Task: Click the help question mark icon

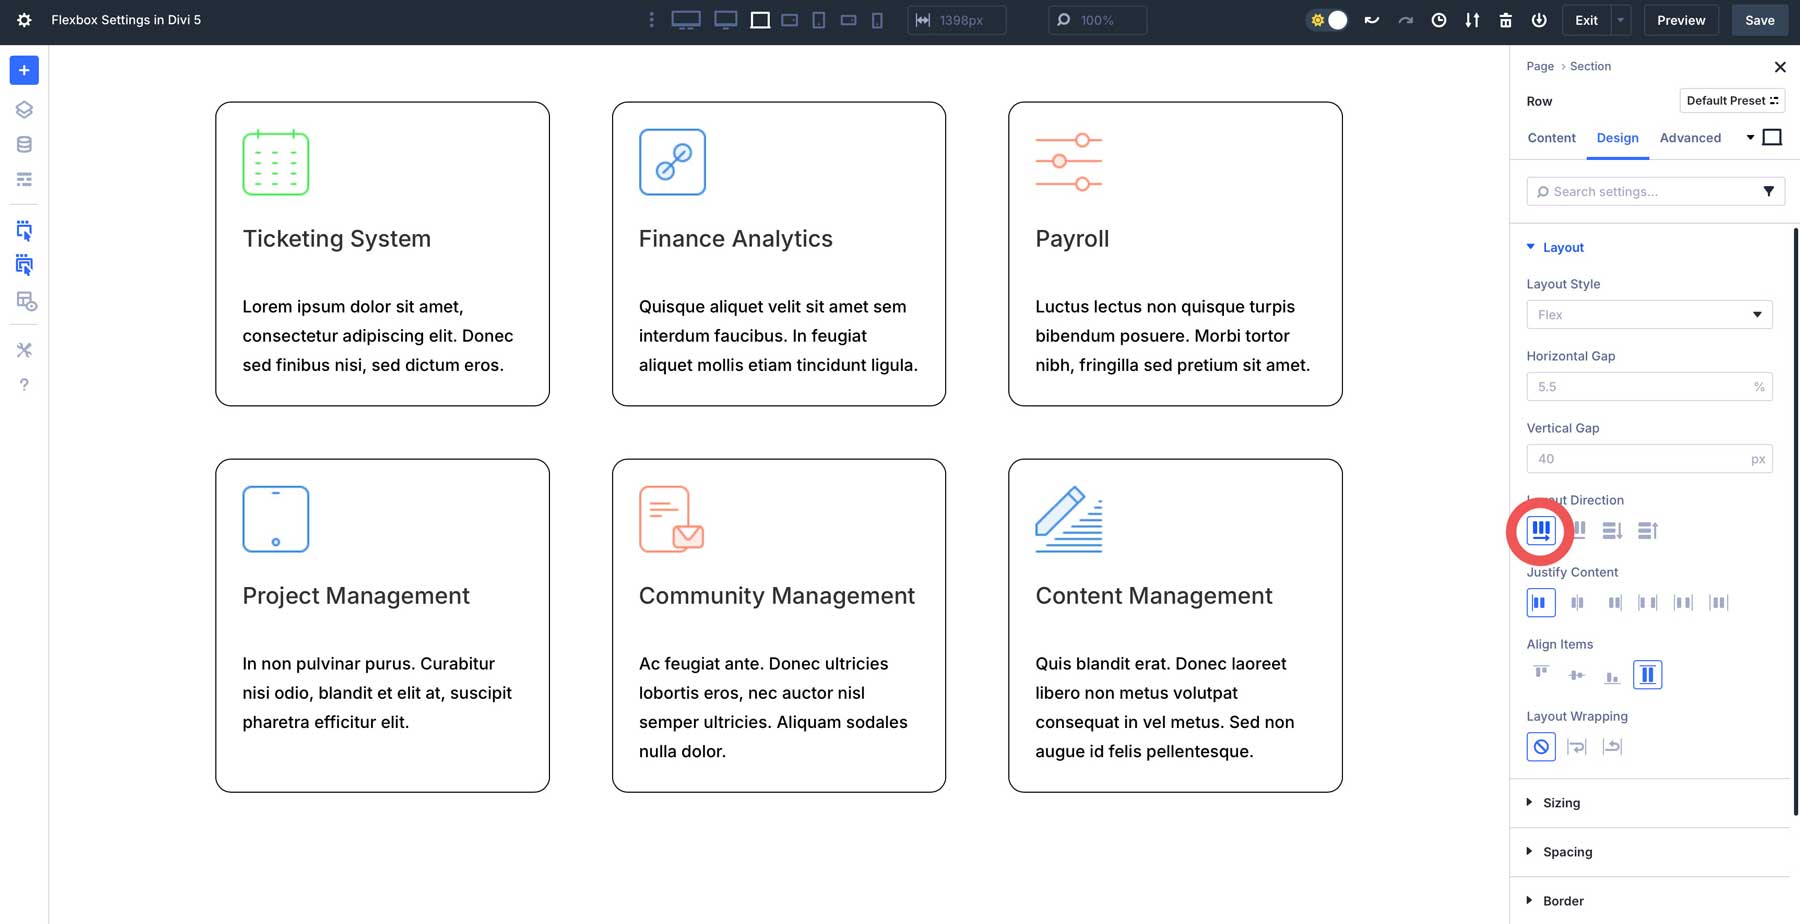Action: tap(24, 385)
